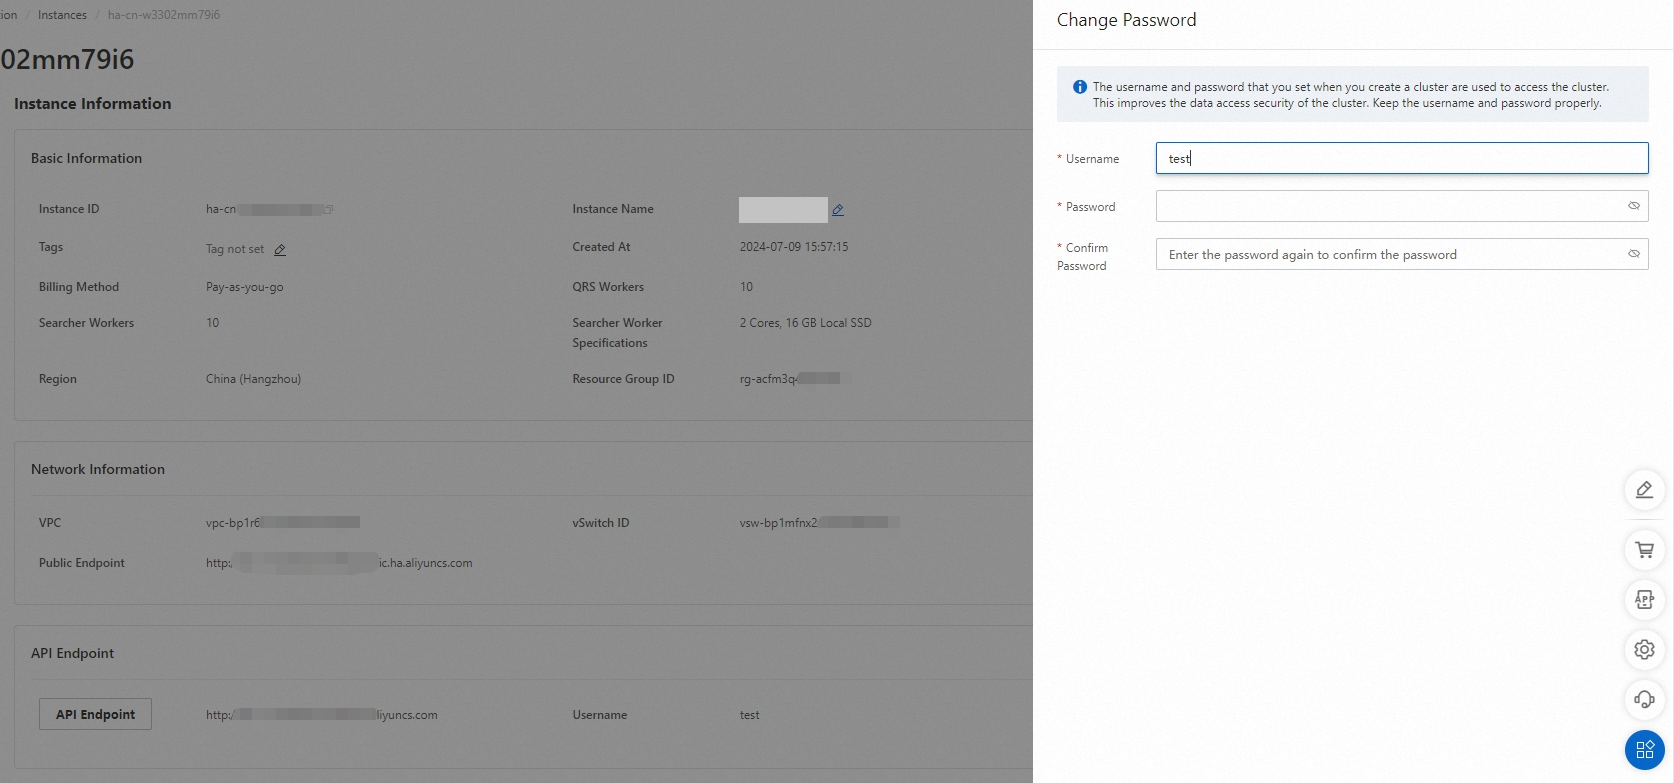Open the feedback edit floating icon
This screenshot has height=783, width=1674.
(1644, 490)
